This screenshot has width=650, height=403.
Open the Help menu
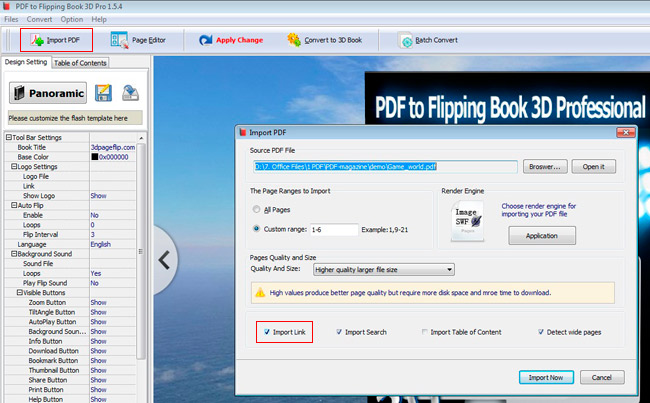99,19
